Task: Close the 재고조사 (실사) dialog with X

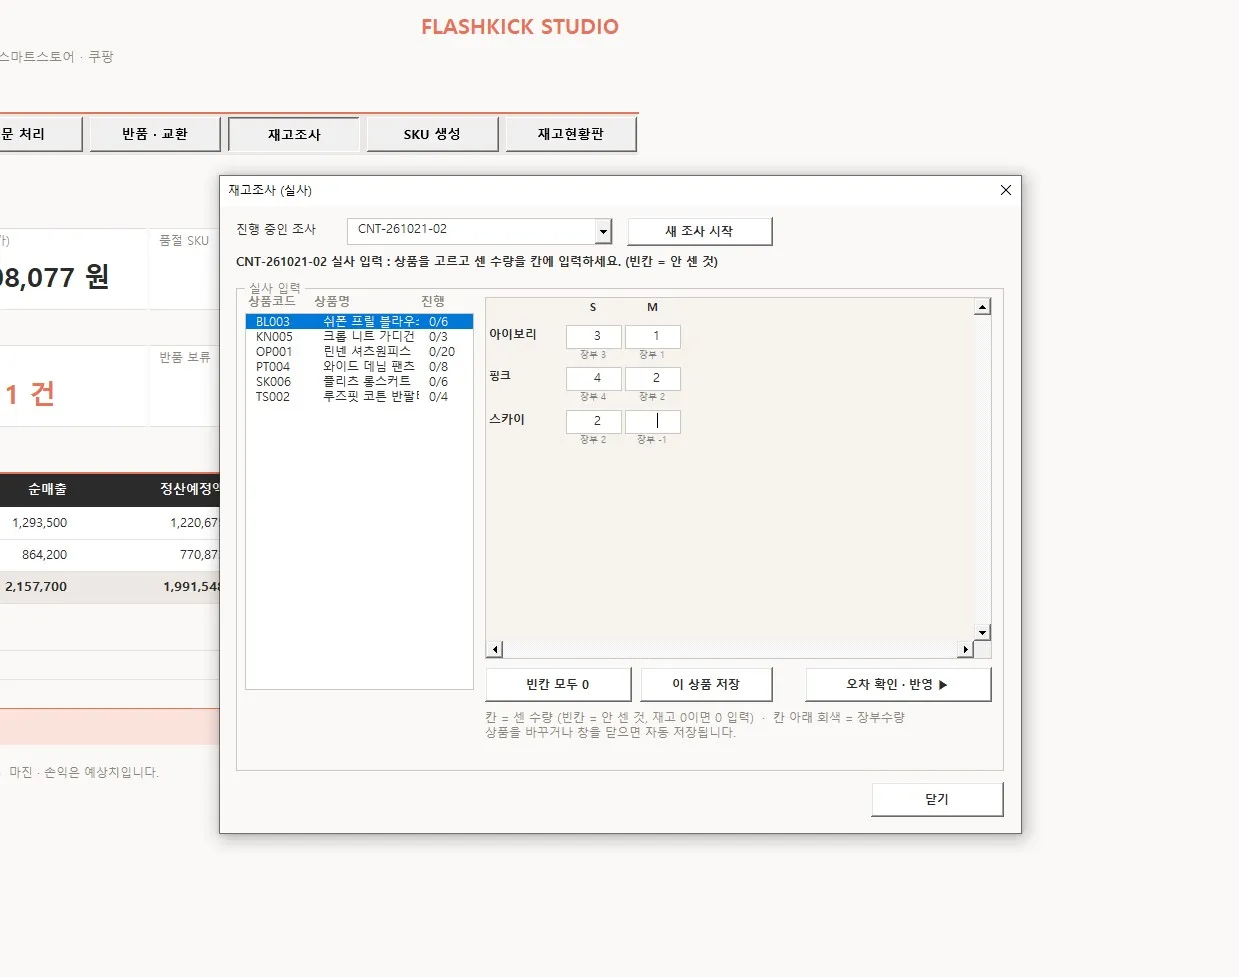Action: pyautogui.click(x=1006, y=190)
